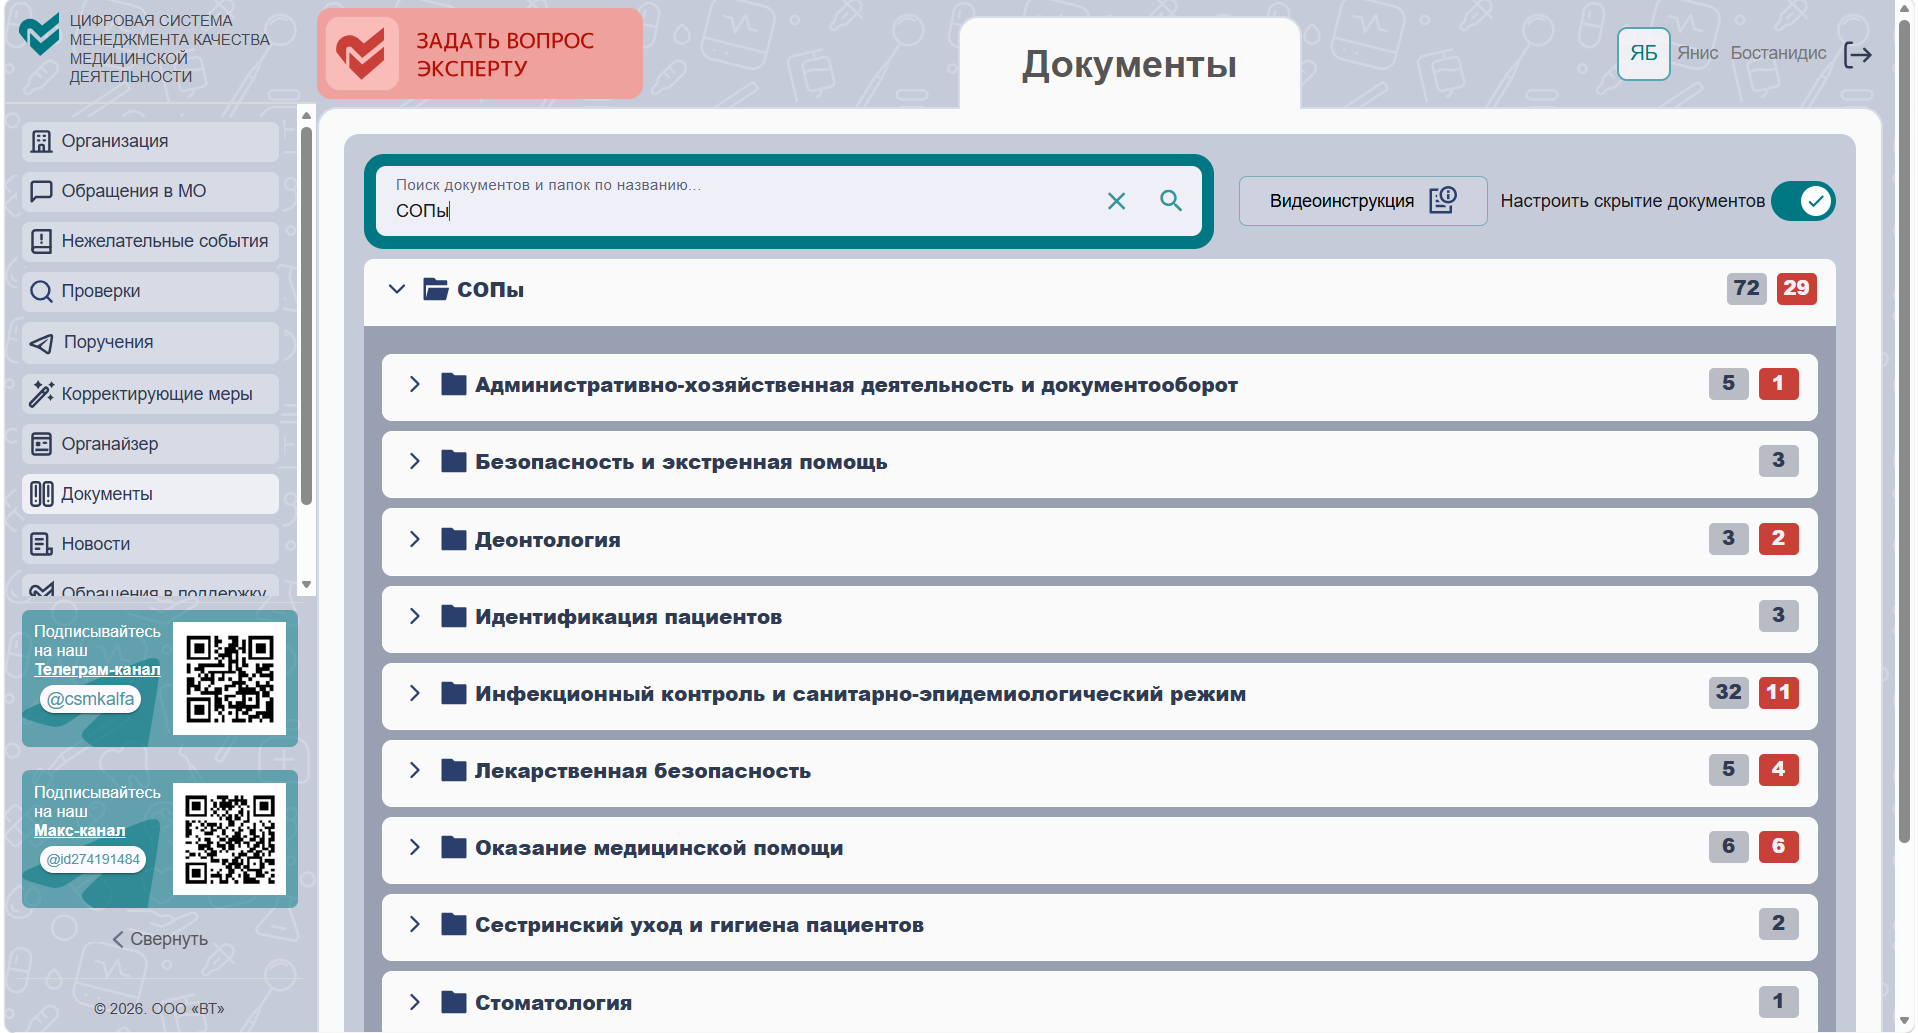Click the Поручения paper plane icon
1918x1033 pixels.
point(41,343)
